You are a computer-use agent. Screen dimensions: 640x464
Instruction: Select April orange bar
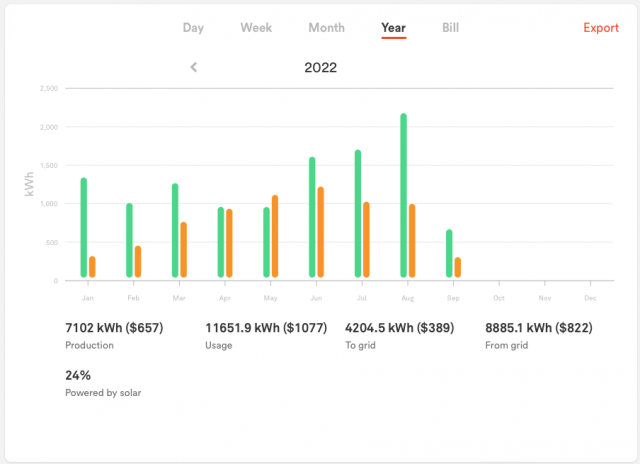click(229, 243)
